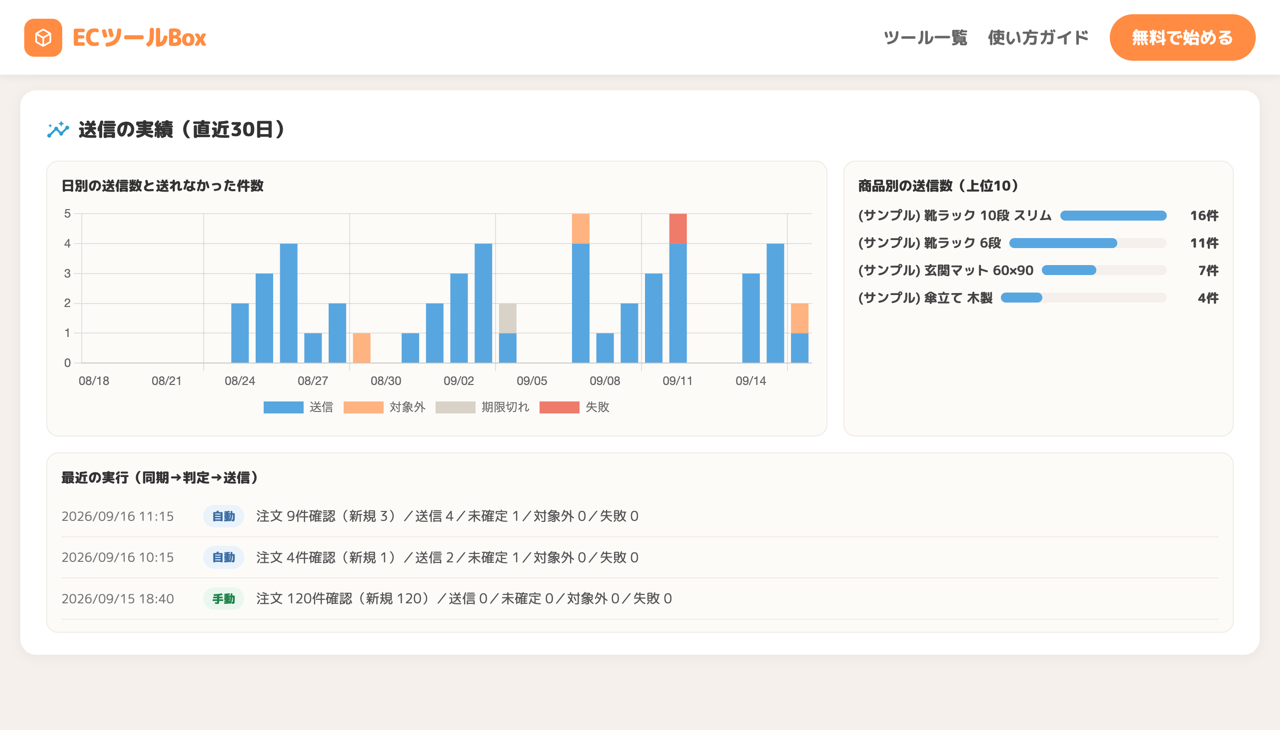Click the product name (サンプル) 靴ラック 10段 スリム

click(x=955, y=215)
